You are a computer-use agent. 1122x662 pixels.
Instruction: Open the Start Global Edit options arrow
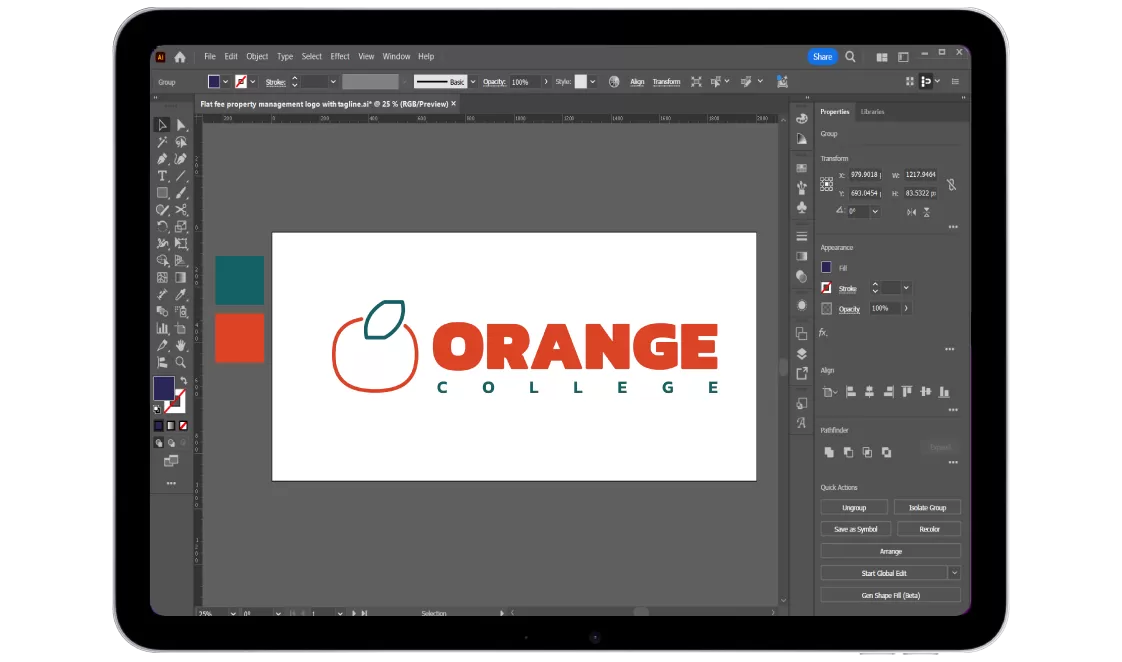(x=954, y=573)
